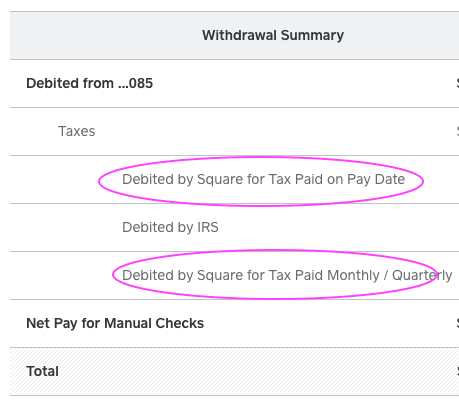This screenshot has width=459, height=401.
Task: Click the cut-off amount beside Net Pay for Manual Checks
Action: pyautogui.click(x=457, y=323)
